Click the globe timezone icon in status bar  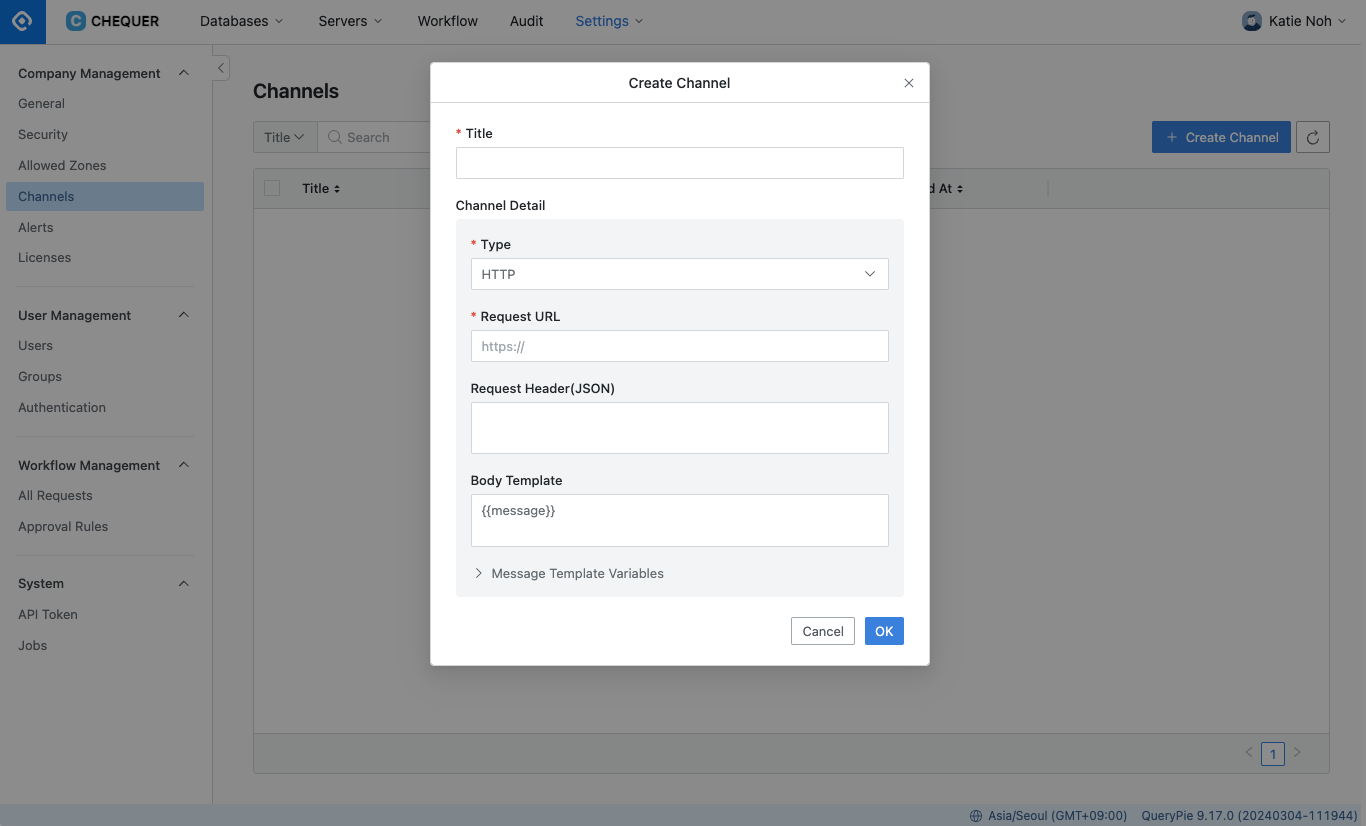coord(976,816)
